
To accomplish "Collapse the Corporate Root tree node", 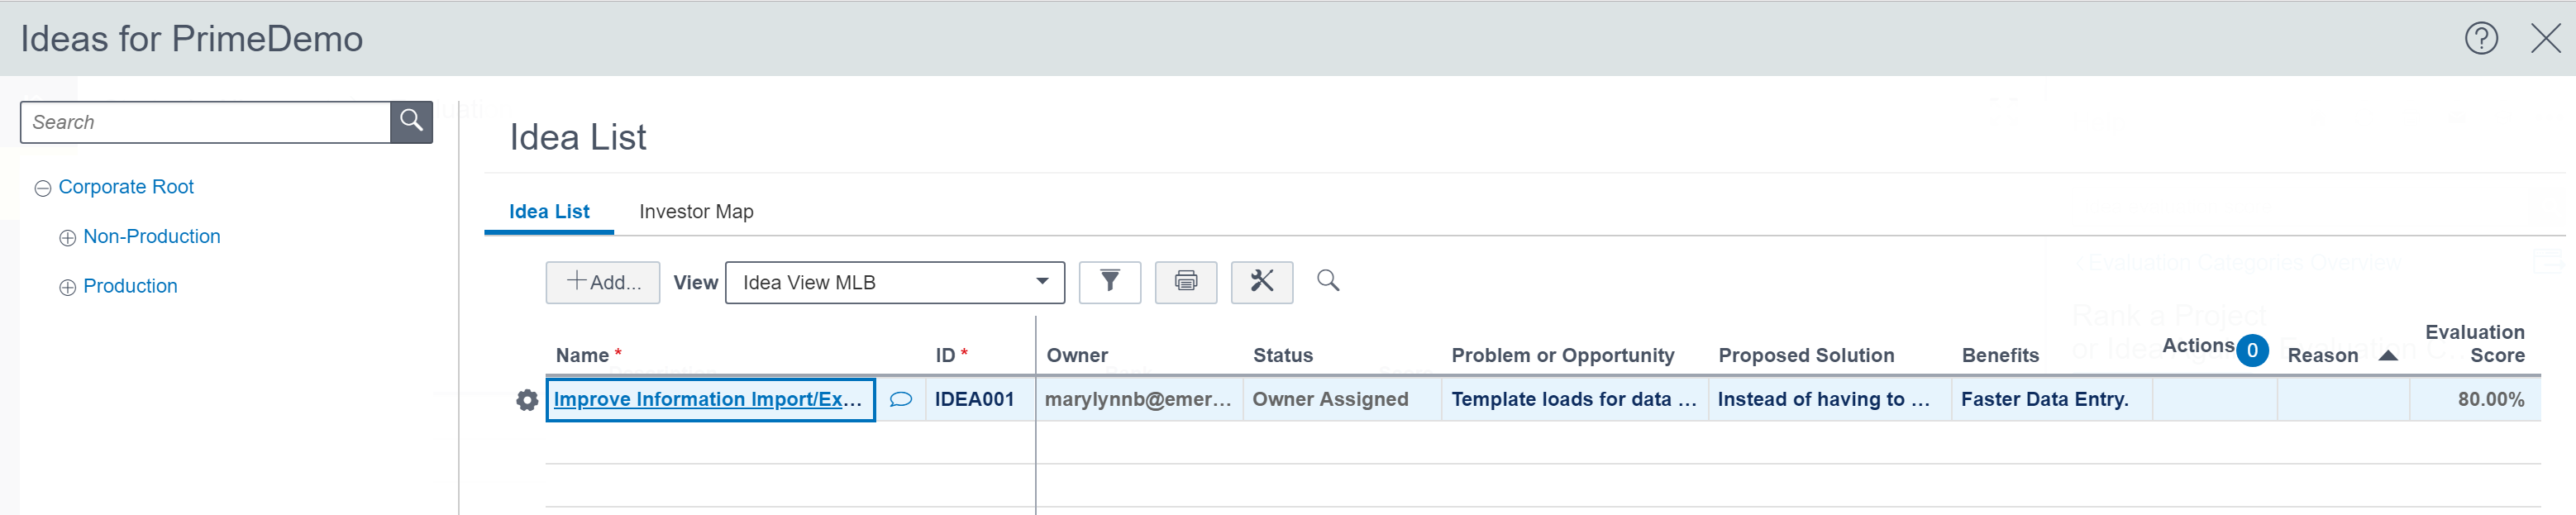I will 43,189.
